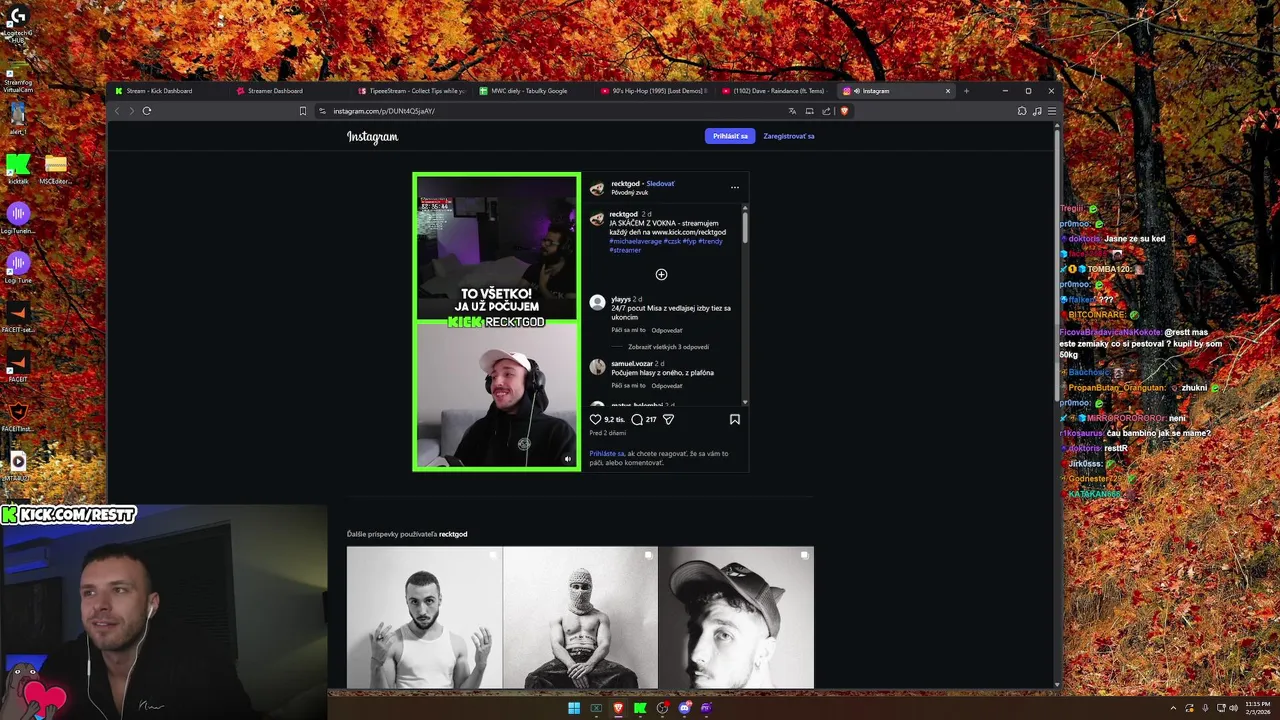Click the Prihlásiť sa login button
Screen dimensions: 1280x720
[730, 136]
